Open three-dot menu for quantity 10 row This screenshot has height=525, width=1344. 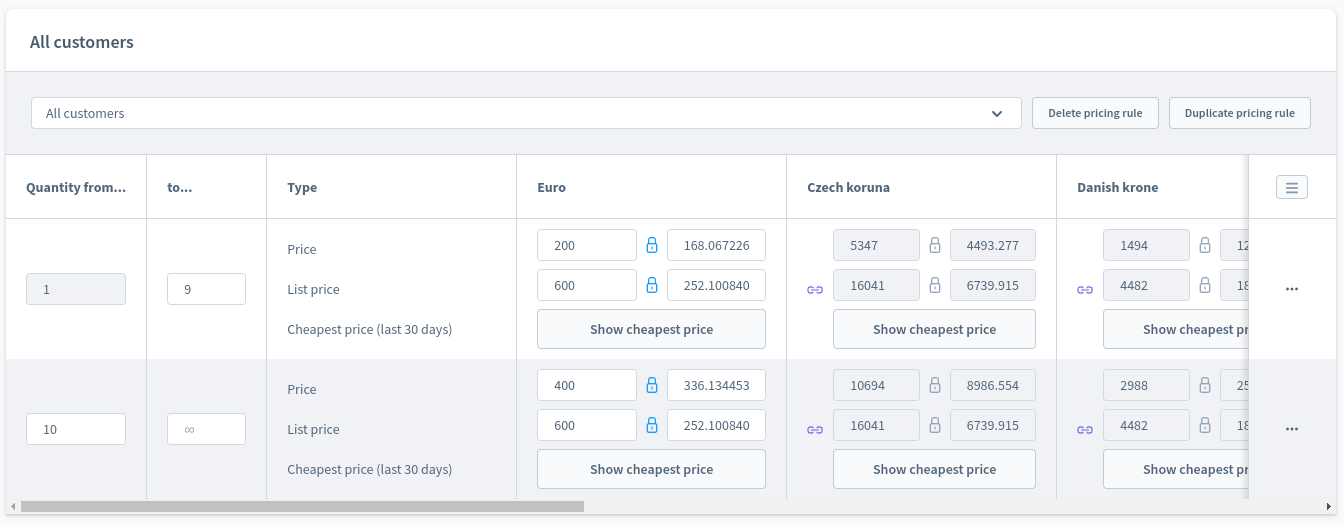coord(1292,429)
